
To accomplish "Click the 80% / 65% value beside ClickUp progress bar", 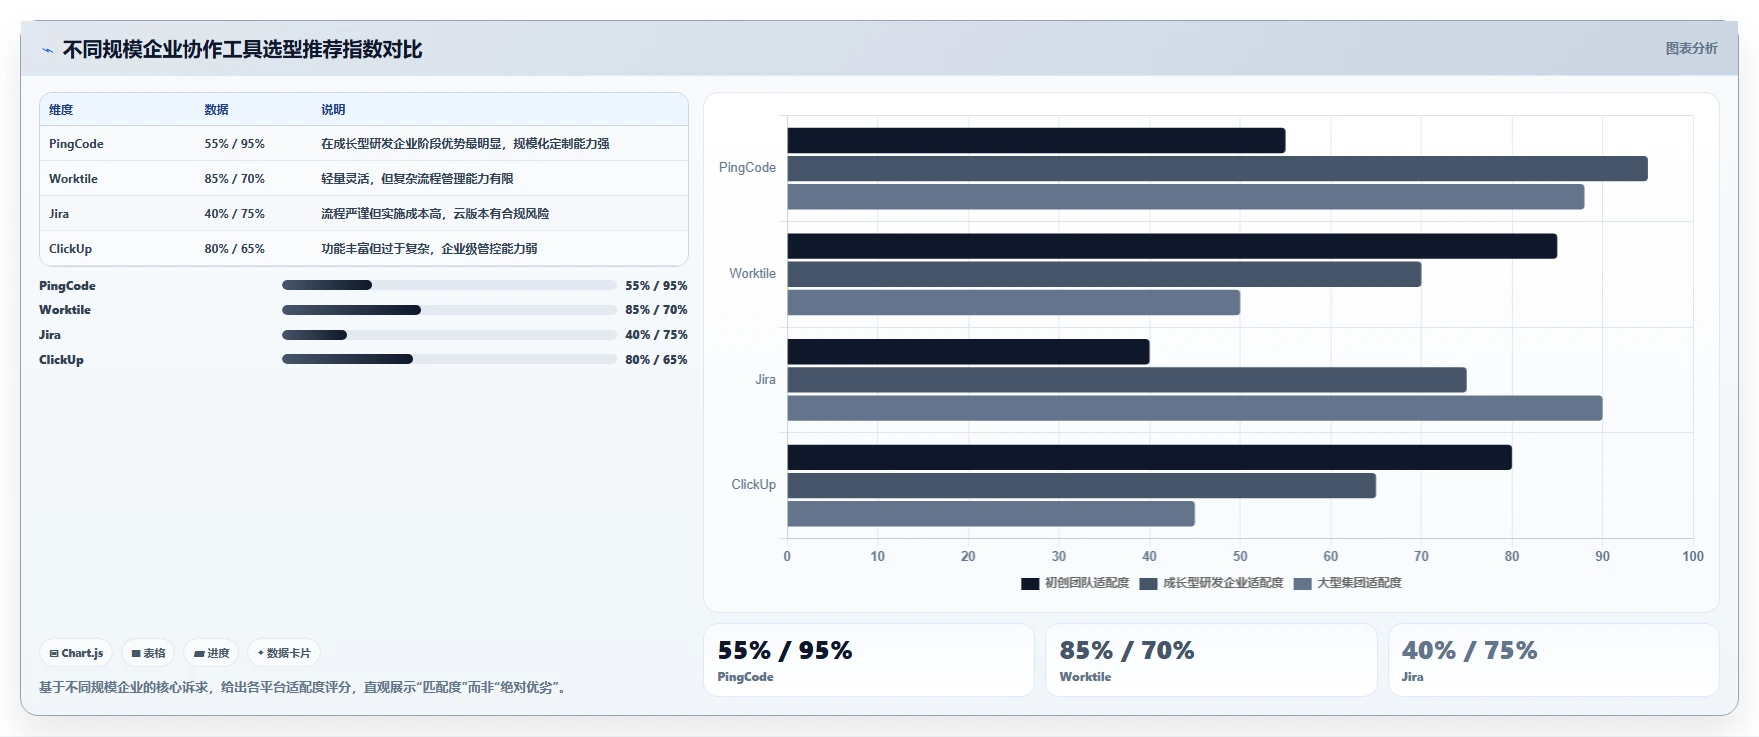I will (x=656, y=360).
